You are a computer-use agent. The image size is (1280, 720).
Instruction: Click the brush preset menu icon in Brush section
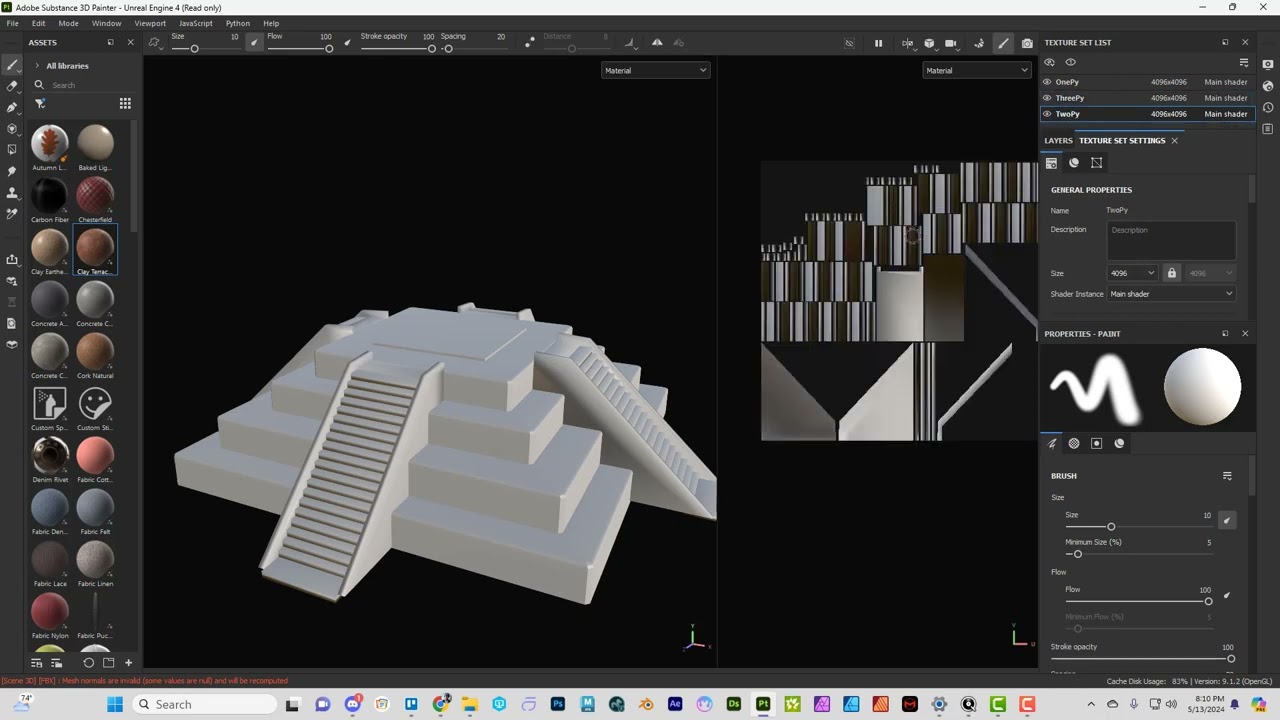click(x=1227, y=476)
